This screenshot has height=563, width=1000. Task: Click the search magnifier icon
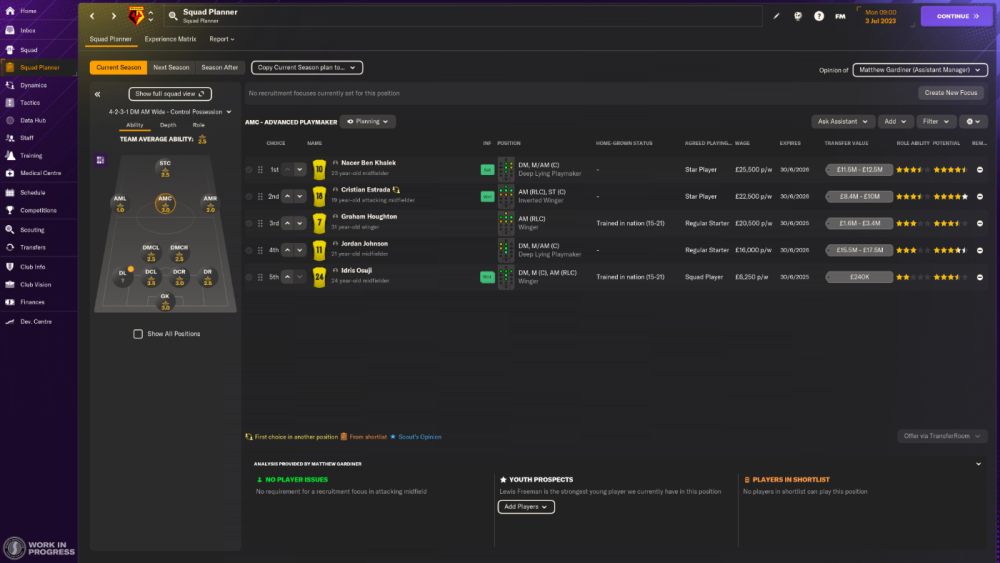(x=173, y=16)
